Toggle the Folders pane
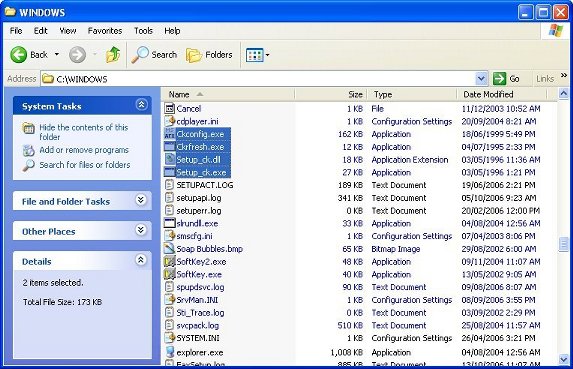The width and height of the screenshot is (573, 369). coord(209,55)
